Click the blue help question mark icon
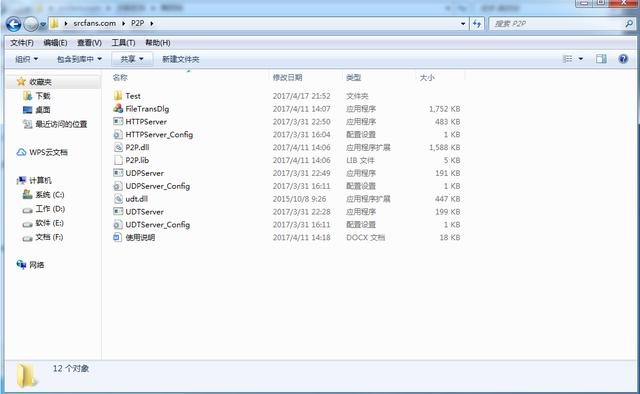This screenshot has height=394, width=640. (623, 59)
